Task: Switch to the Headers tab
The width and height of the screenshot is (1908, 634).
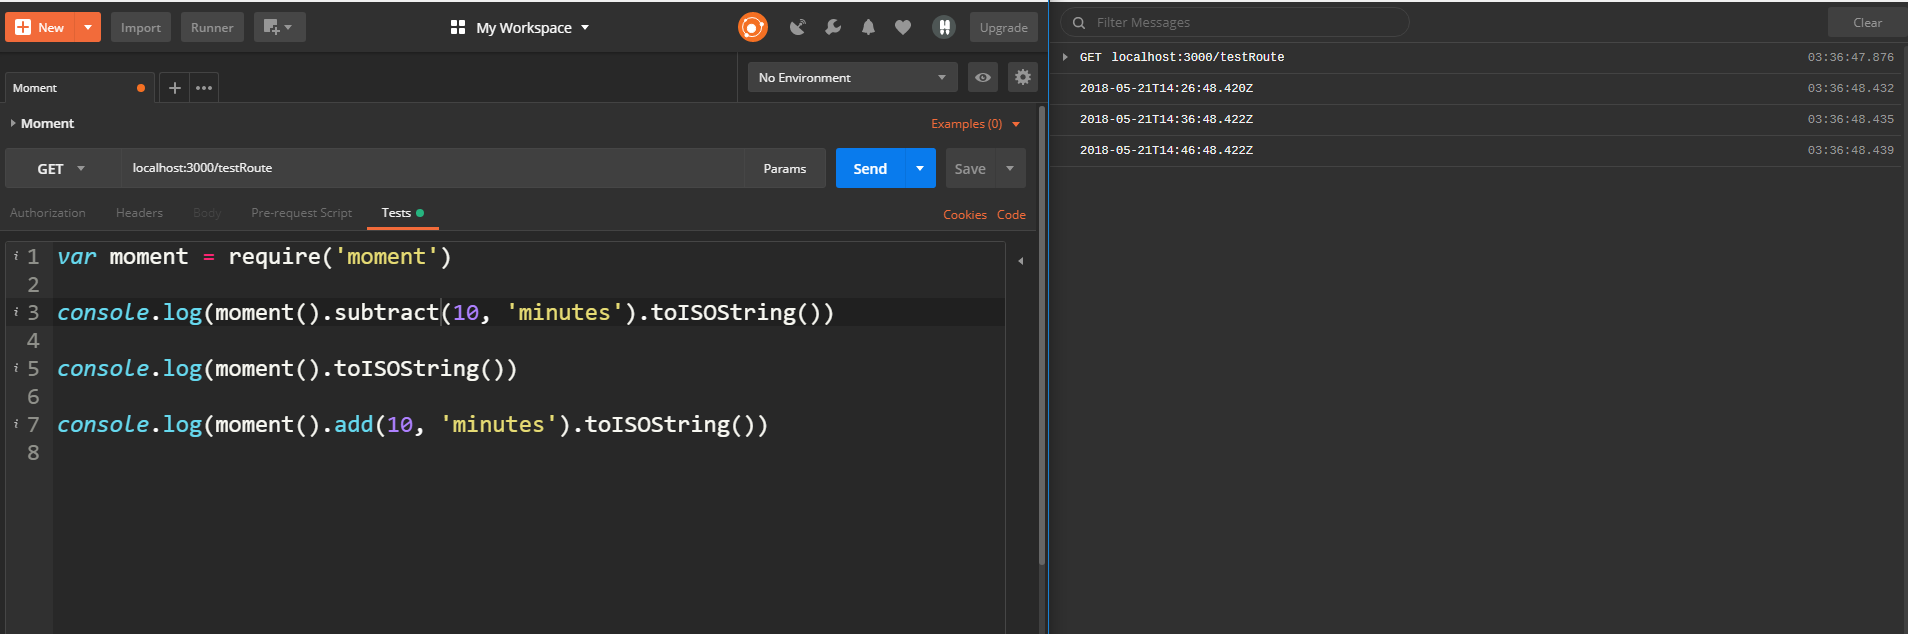Action: coord(139,213)
